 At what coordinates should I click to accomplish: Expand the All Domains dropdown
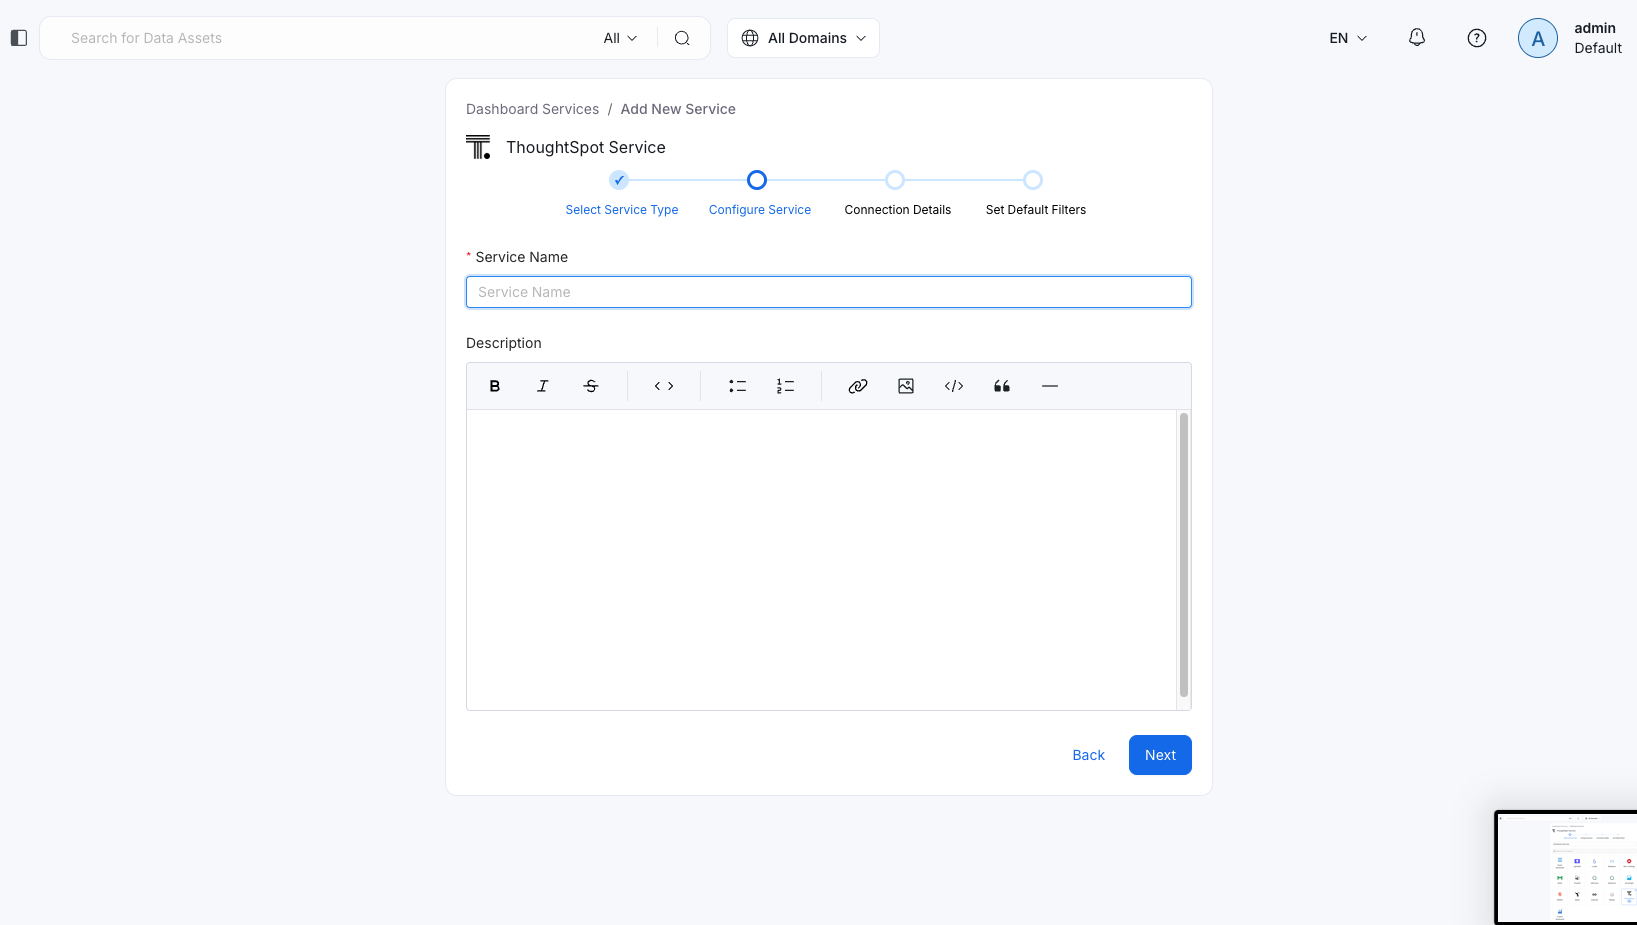click(803, 38)
